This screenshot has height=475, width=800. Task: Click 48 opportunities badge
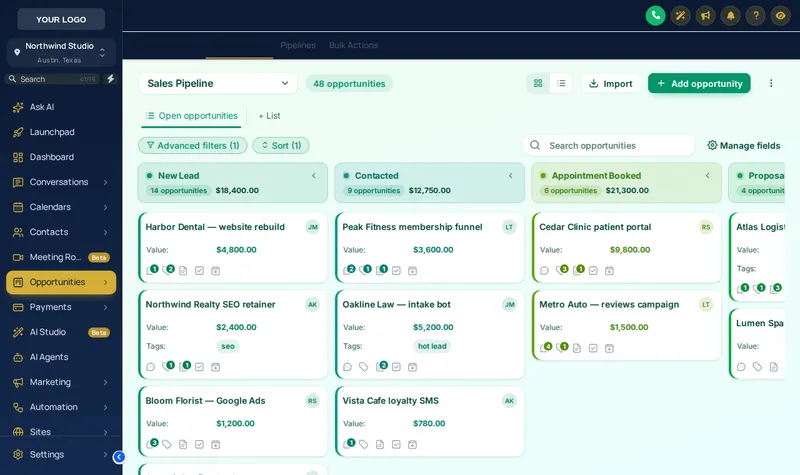point(349,84)
